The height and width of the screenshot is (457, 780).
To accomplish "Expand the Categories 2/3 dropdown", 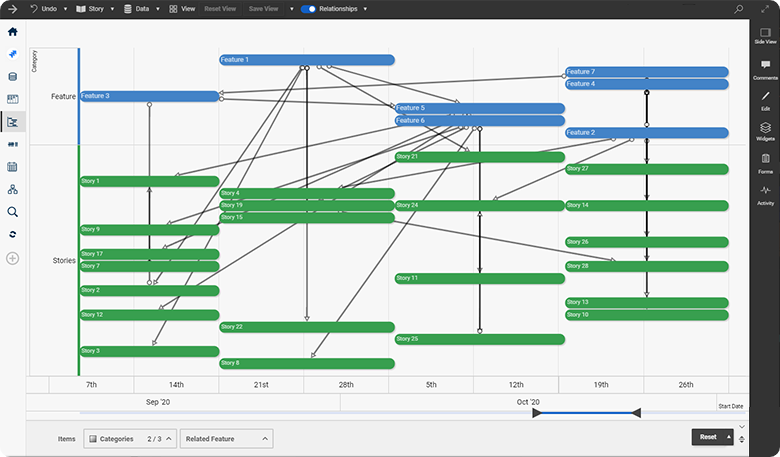I will [x=129, y=438].
